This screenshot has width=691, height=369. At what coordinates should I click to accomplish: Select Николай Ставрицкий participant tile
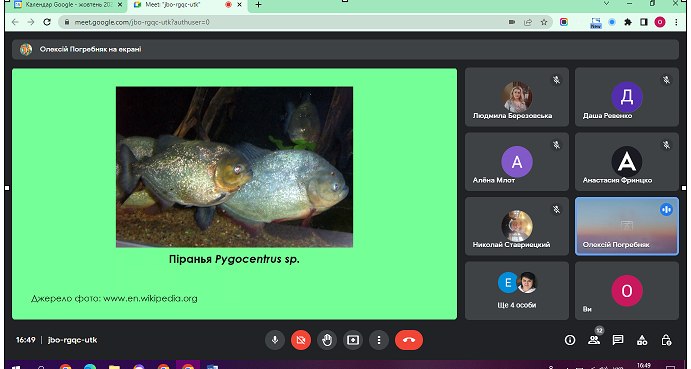pyautogui.click(x=516, y=226)
